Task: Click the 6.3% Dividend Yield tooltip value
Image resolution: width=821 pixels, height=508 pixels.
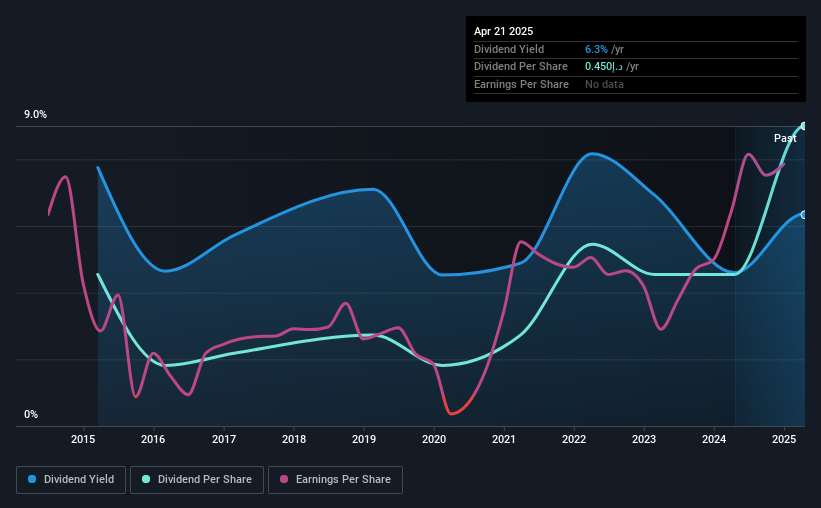Action: coord(596,49)
